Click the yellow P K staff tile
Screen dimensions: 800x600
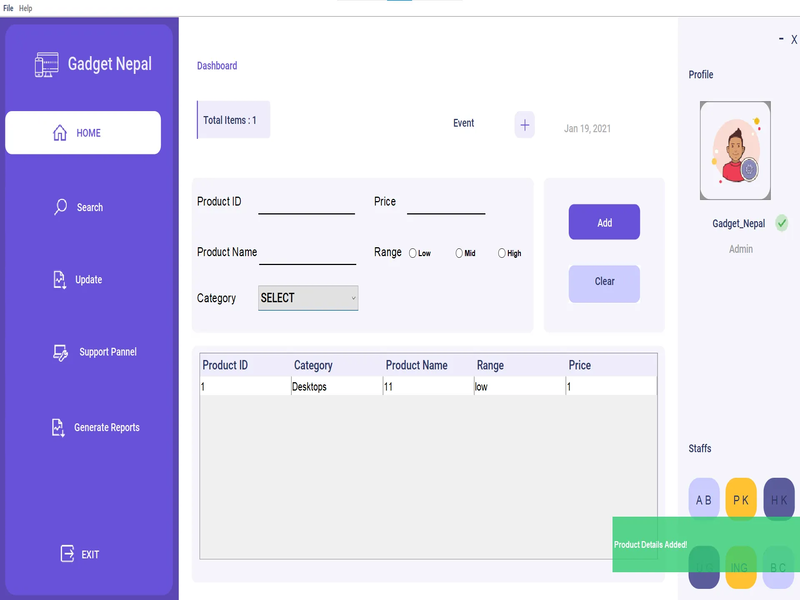pos(741,499)
